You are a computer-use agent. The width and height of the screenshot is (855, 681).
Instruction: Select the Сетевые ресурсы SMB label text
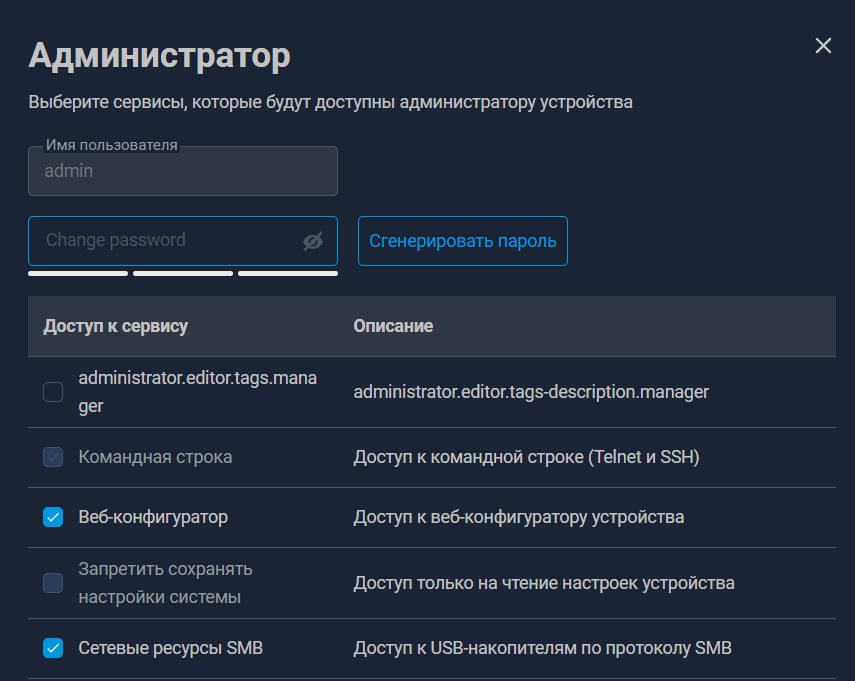171,648
